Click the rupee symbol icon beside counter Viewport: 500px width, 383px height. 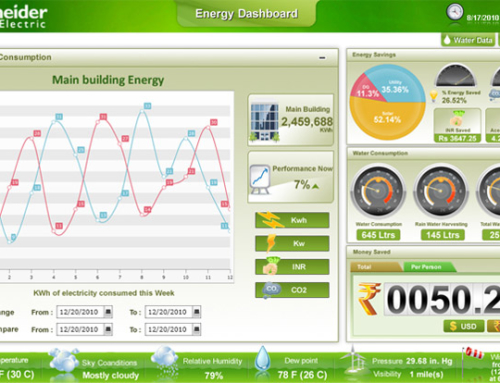(x=369, y=299)
